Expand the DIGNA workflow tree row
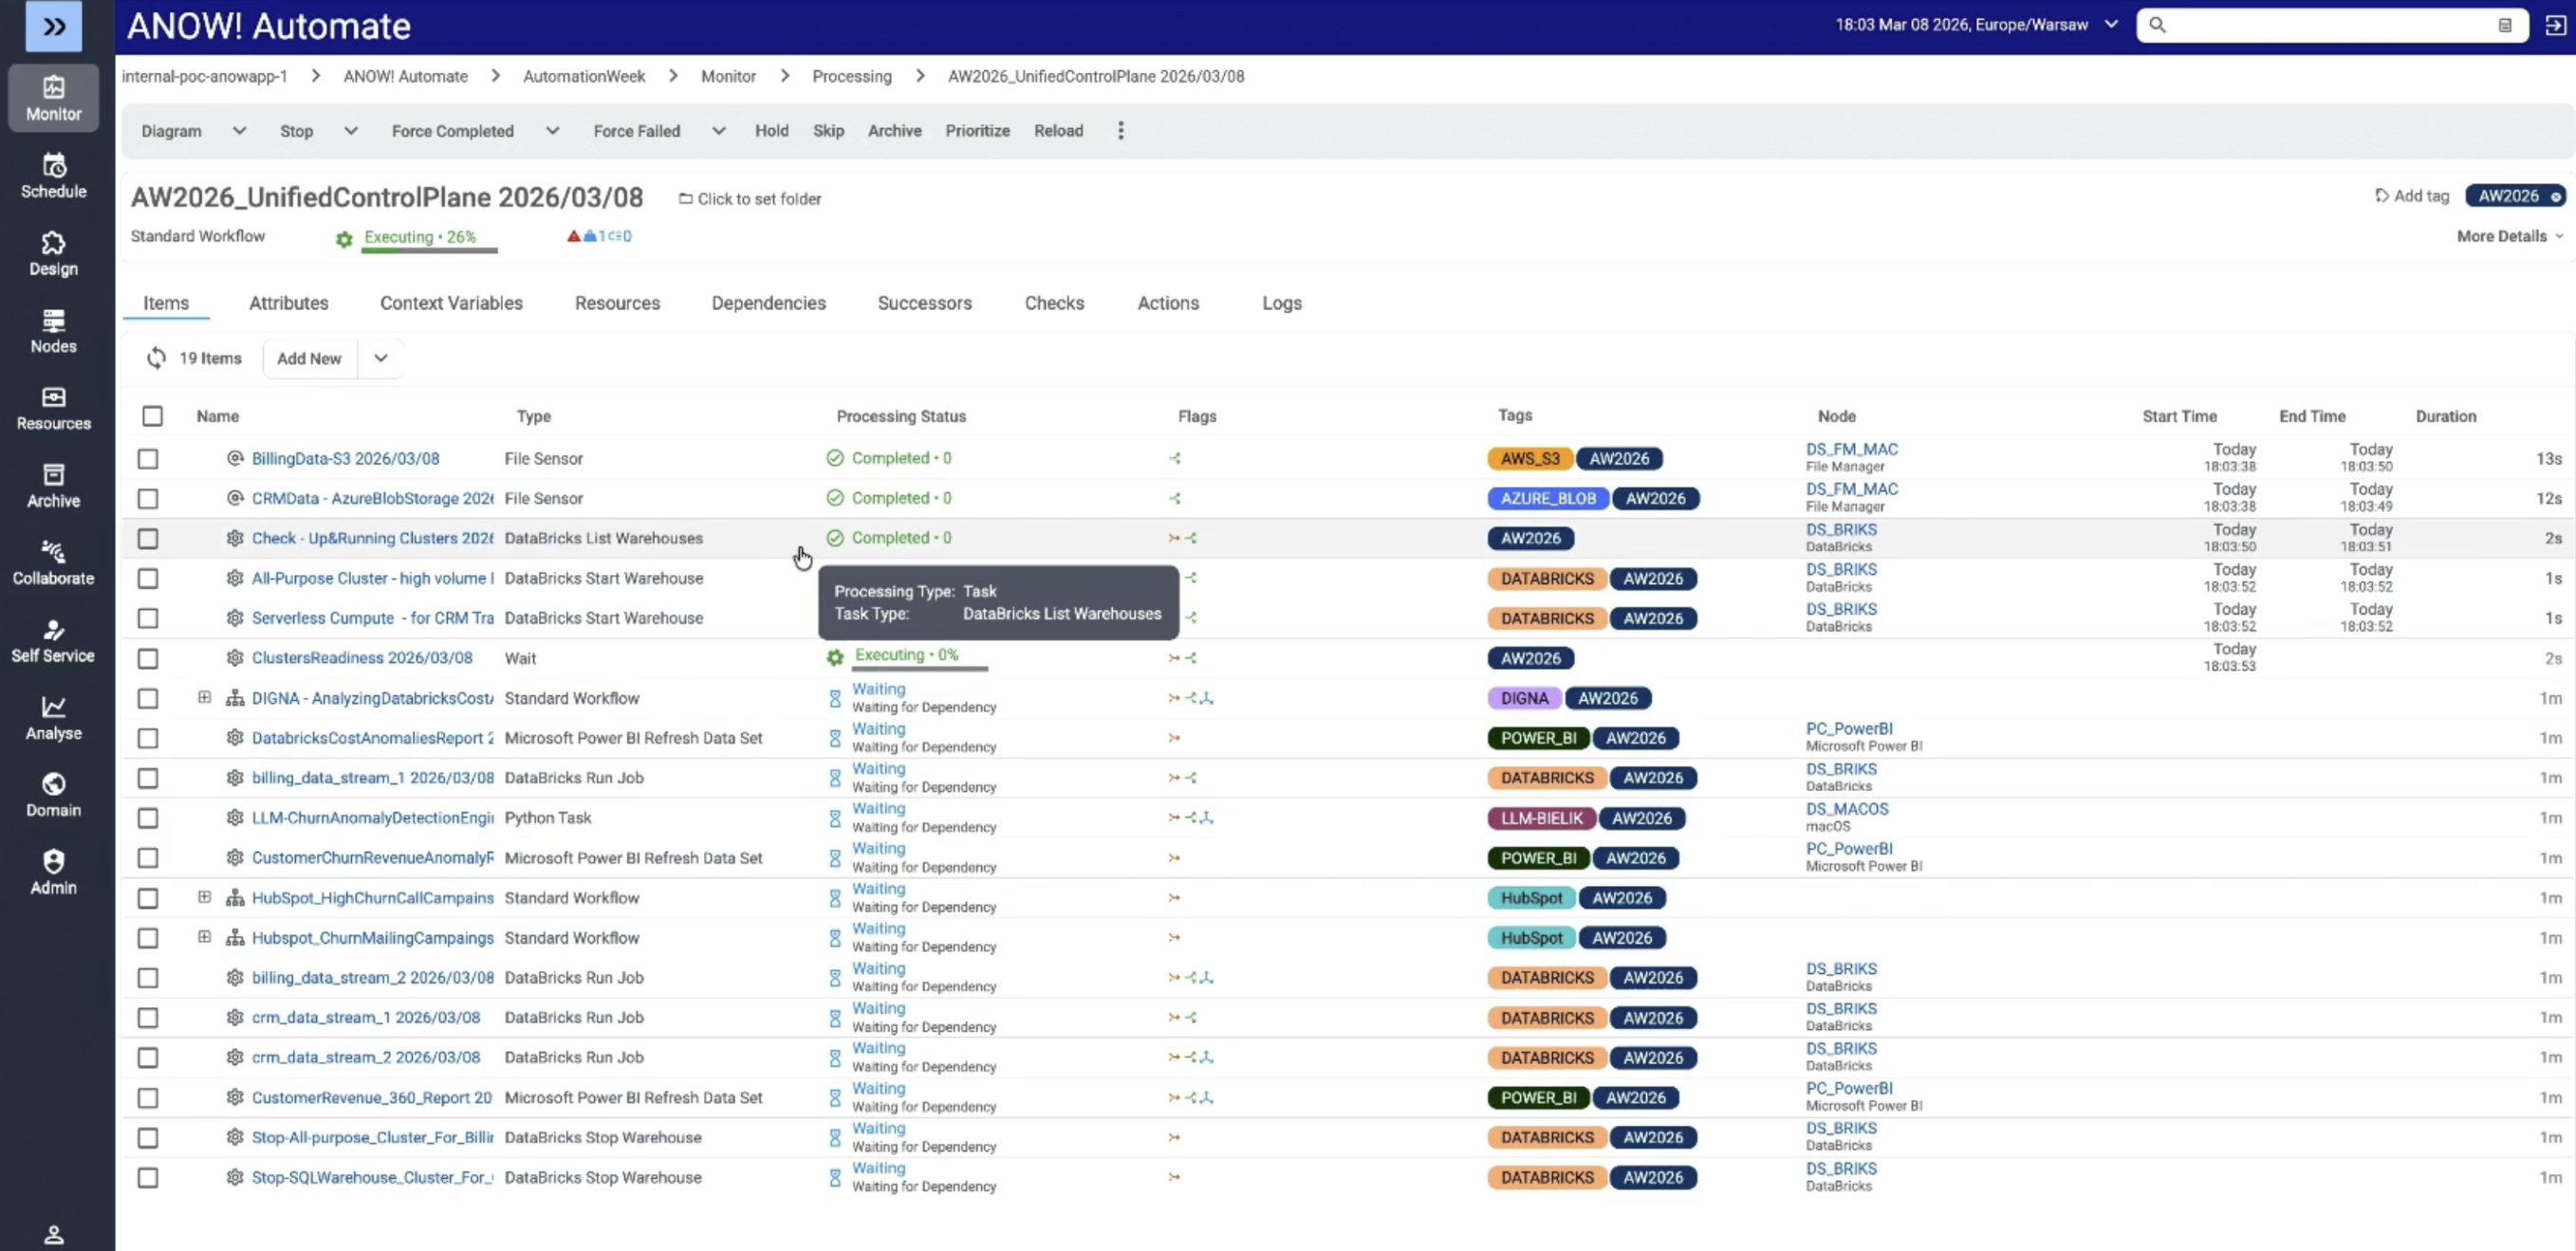The height and width of the screenshot is (1251, 2576). pyautogui.click(x=204, y=698)
